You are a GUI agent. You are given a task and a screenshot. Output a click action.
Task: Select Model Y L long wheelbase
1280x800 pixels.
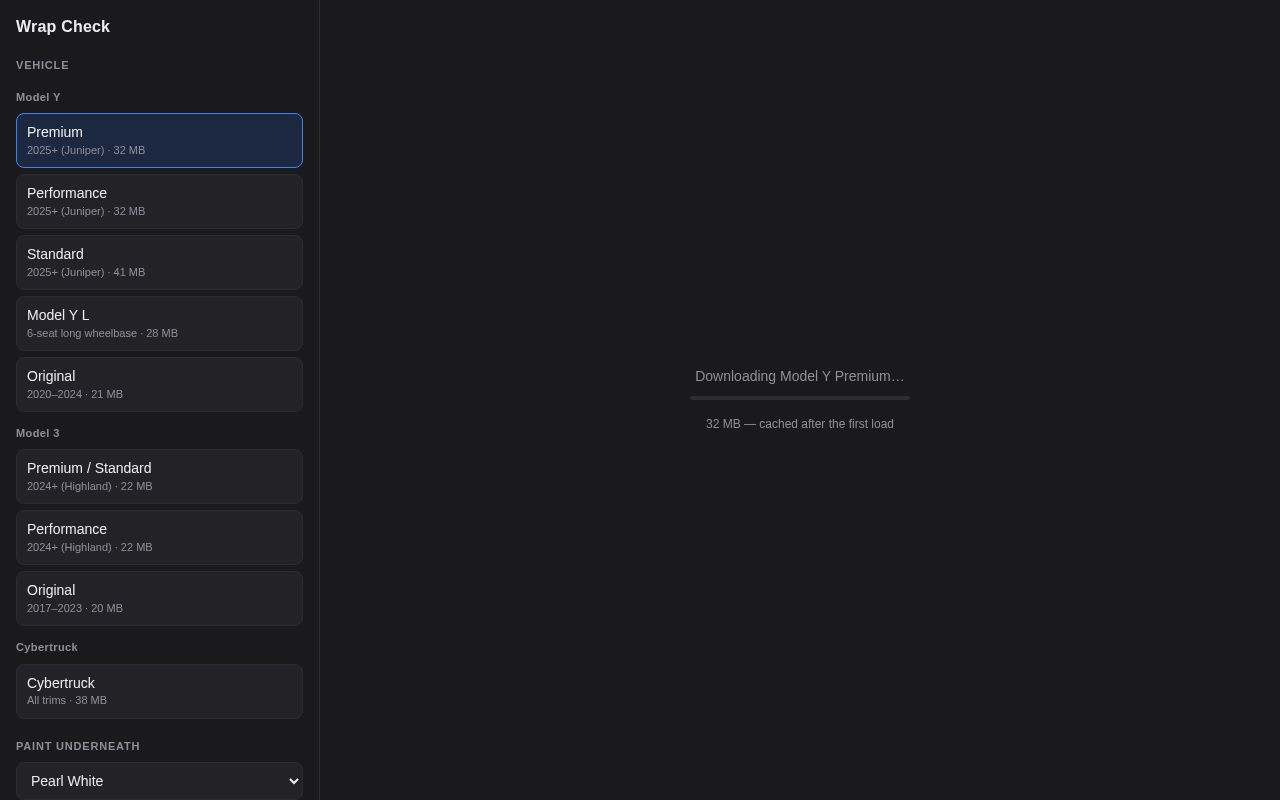point(159,323)
